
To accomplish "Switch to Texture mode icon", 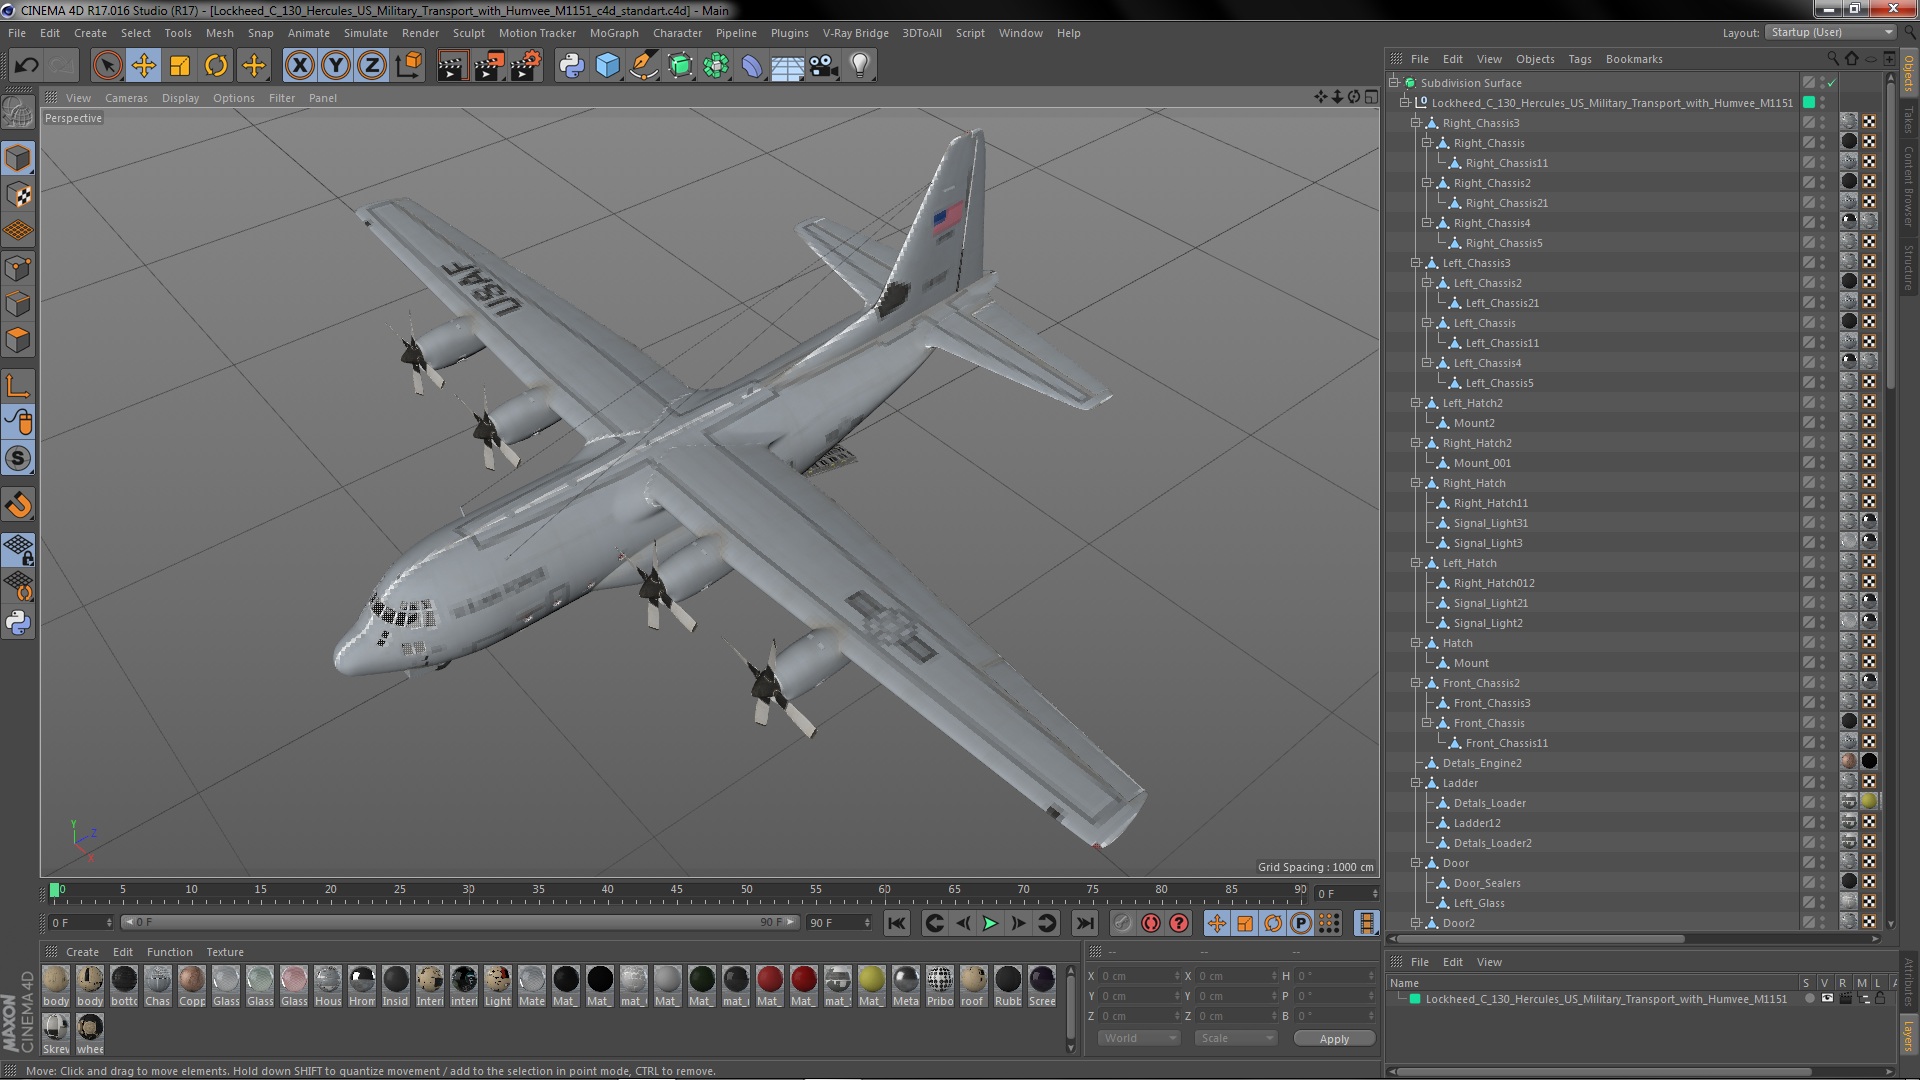I will coord(18,195).
